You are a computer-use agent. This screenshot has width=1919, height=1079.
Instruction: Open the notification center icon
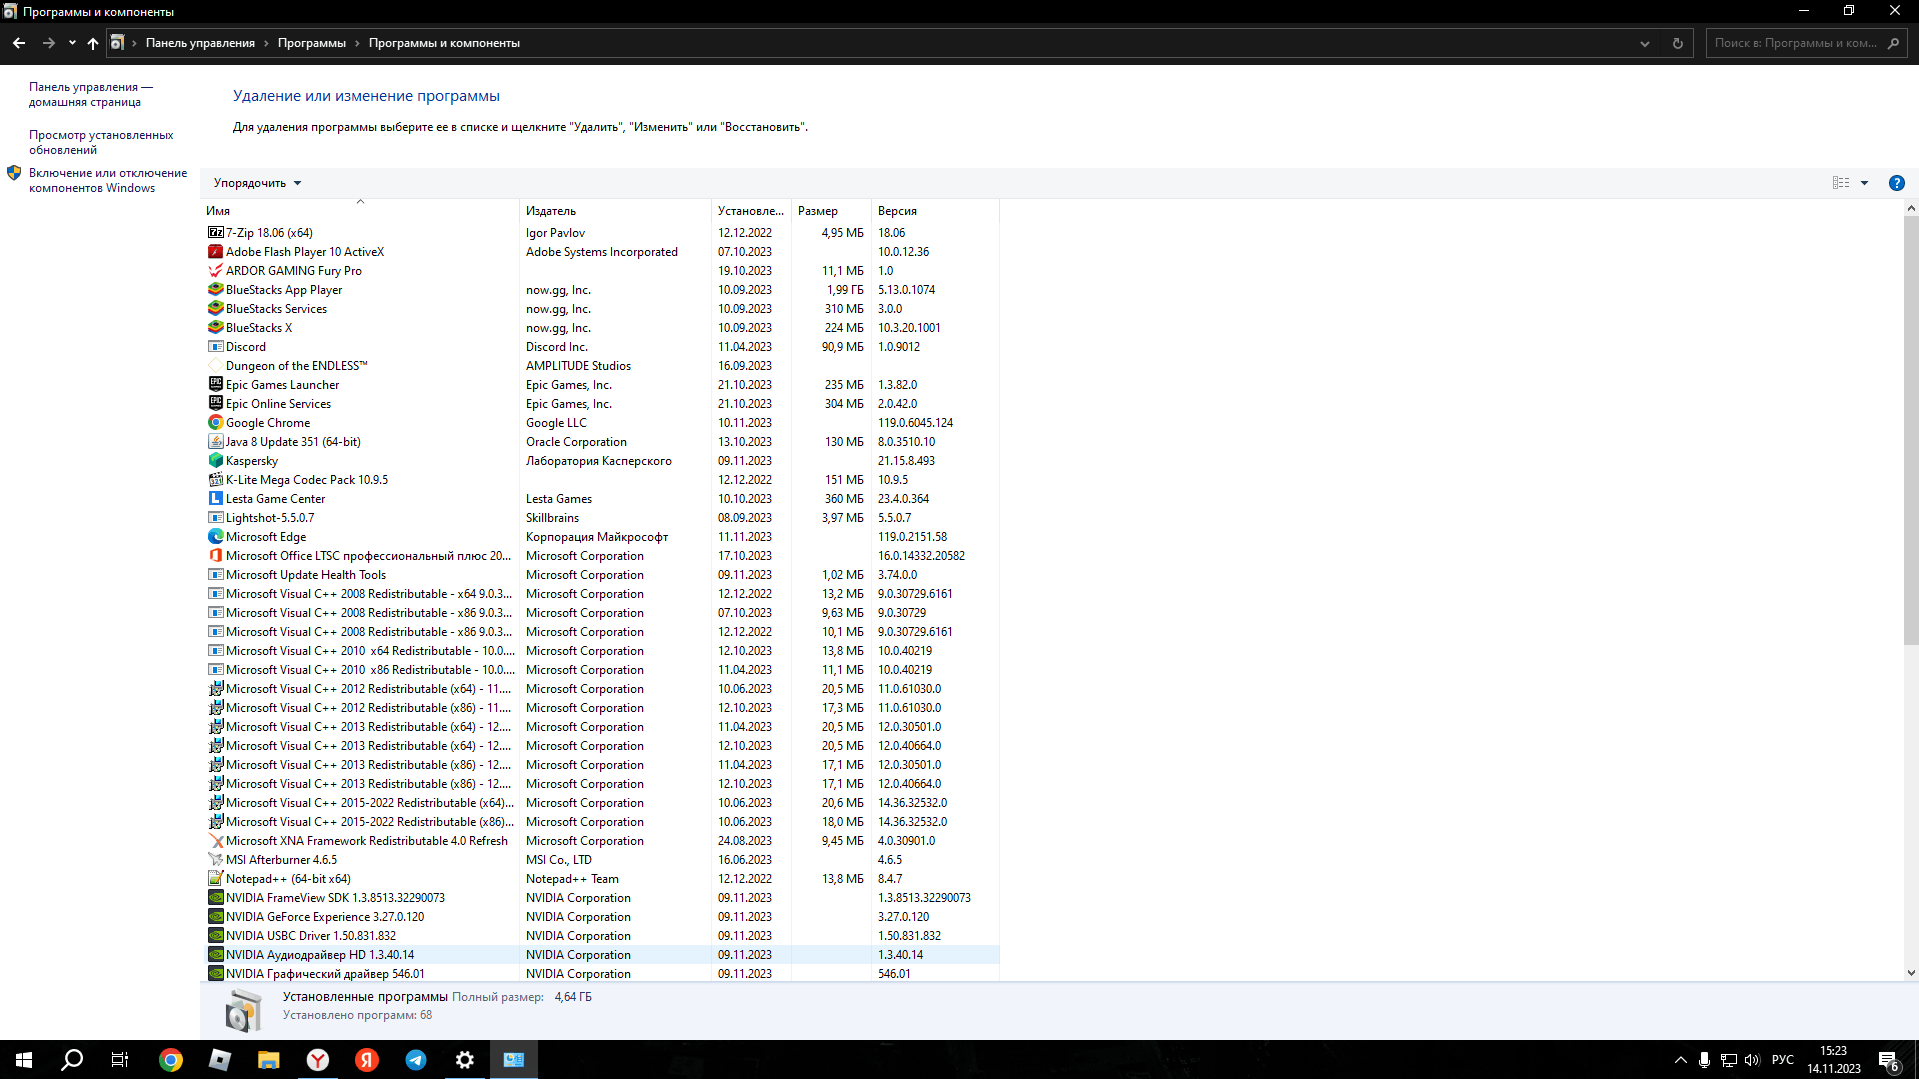pyautogui.click(x=1889, y=1060)
